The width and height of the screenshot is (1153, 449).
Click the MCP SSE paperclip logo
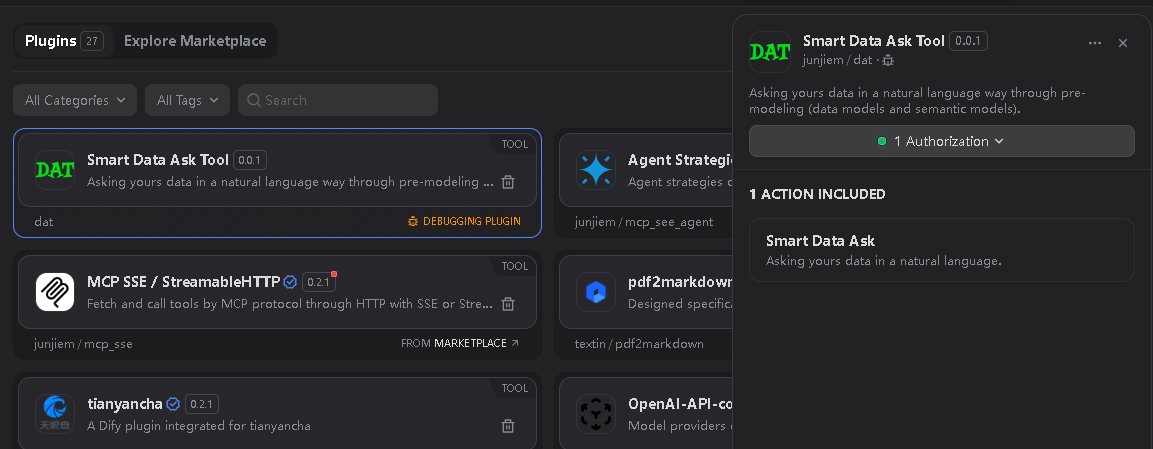pos(55,292)
